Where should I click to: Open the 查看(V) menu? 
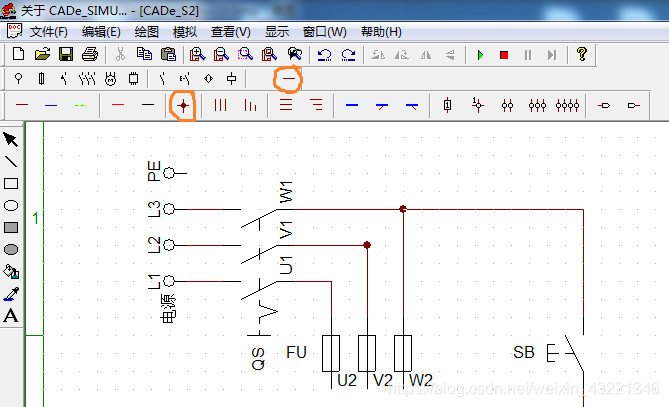(x=230, y=32)
